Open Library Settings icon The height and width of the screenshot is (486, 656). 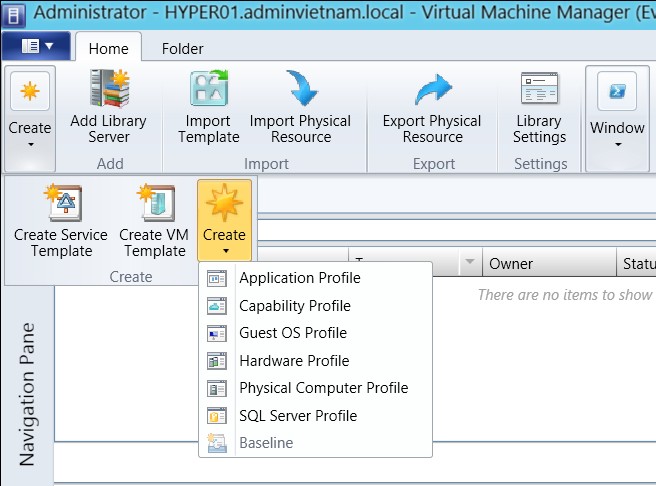point(540,88)
